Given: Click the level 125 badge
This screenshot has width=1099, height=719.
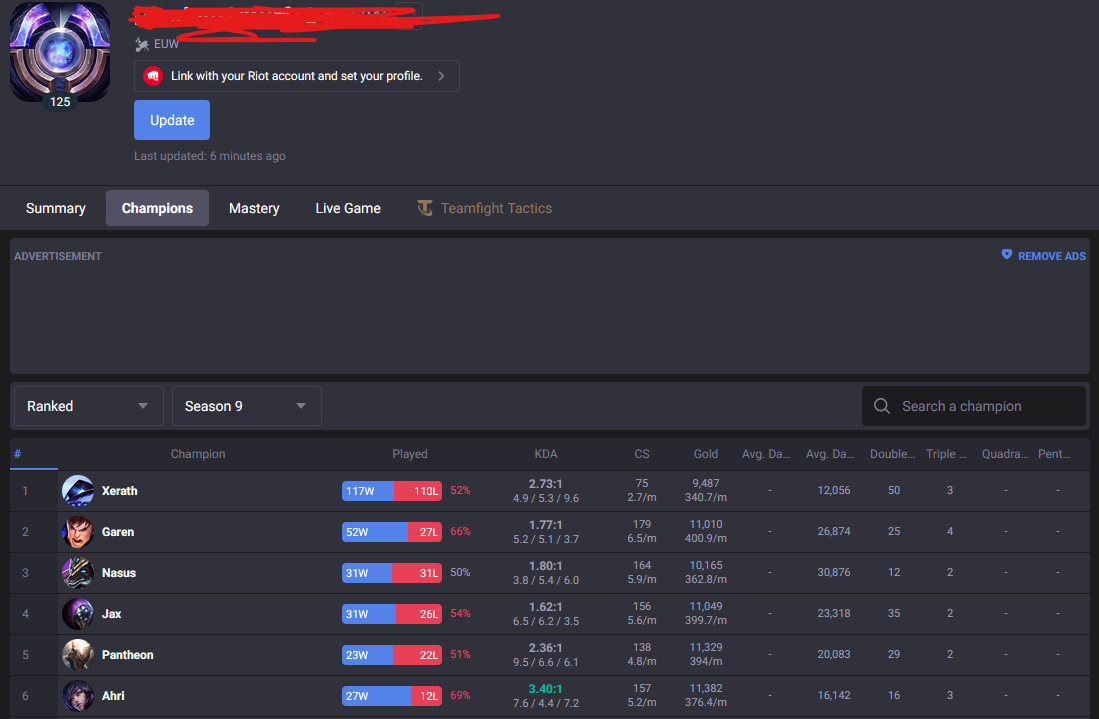Looking at the screenshot, I should click(x=60, y=102).
